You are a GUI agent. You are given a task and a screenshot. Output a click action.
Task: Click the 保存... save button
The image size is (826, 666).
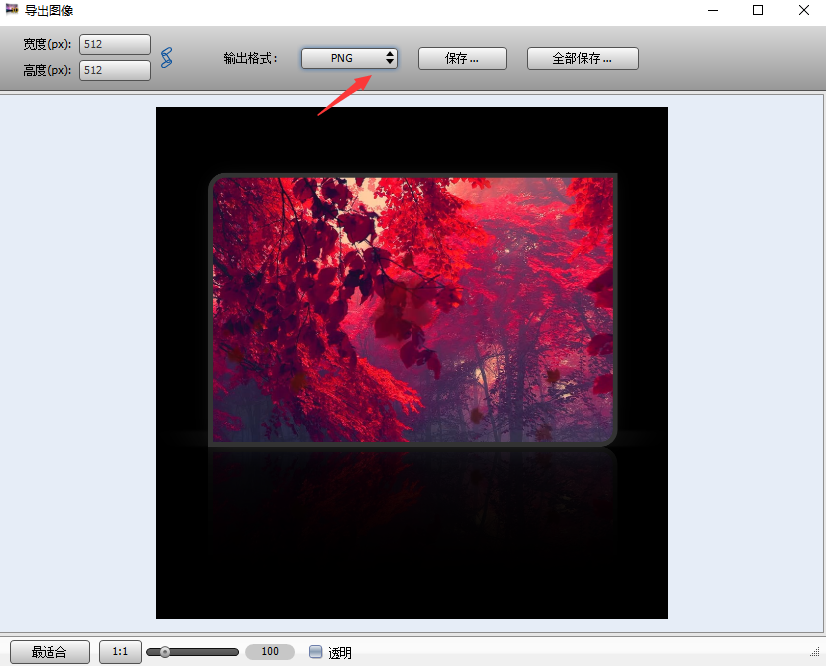462,58
